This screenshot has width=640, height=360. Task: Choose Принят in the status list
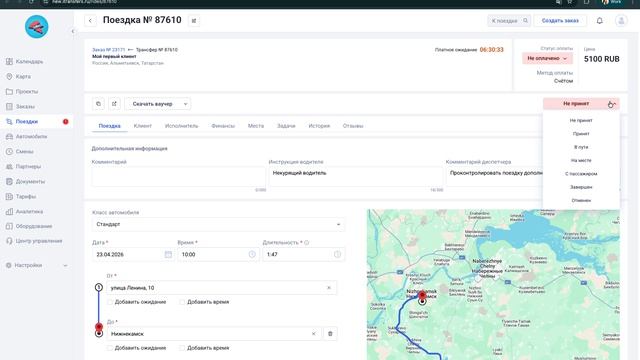581,134
